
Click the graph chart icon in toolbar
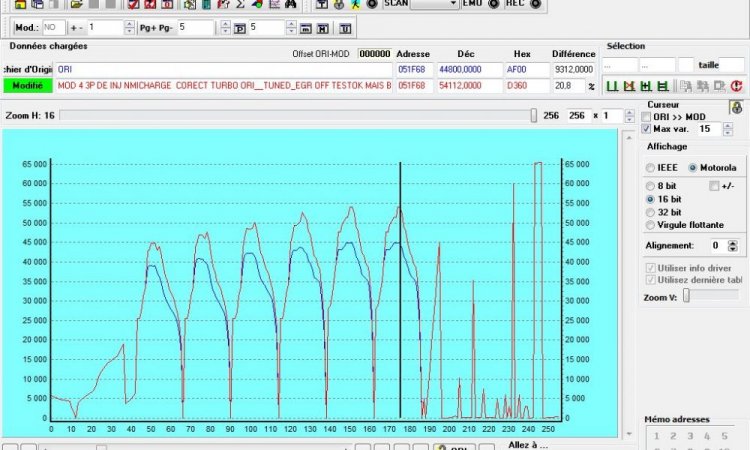274,4
